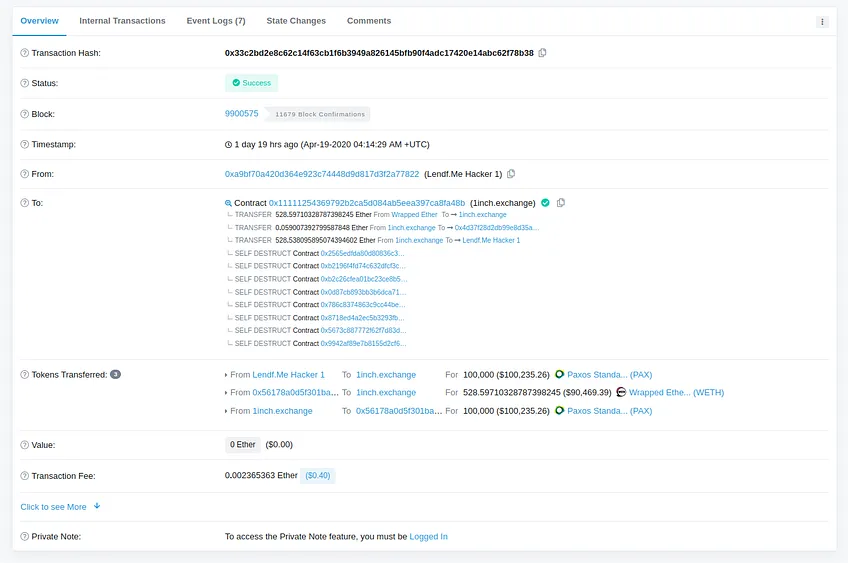Click the PAX token icon in third transfer row

(x=560, y=410)
